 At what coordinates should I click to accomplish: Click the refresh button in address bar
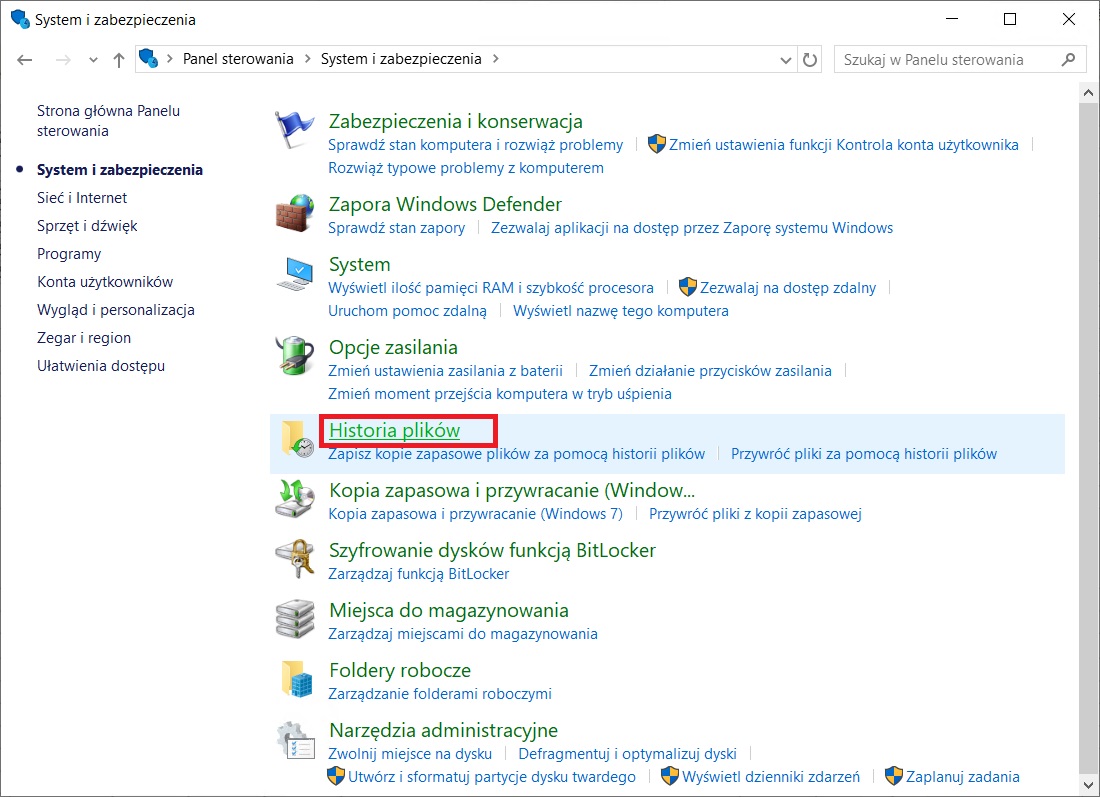[810, 59]
